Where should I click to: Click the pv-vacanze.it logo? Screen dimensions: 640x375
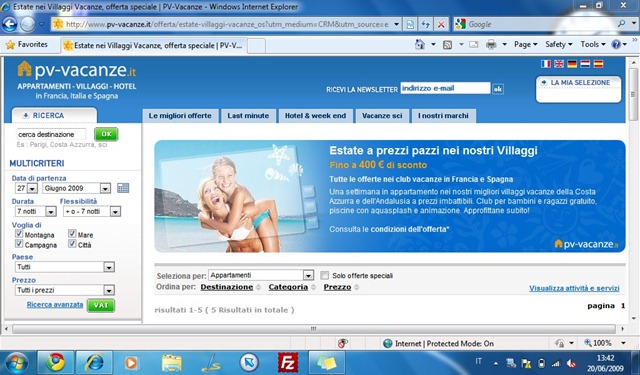(x=76, y=70)
